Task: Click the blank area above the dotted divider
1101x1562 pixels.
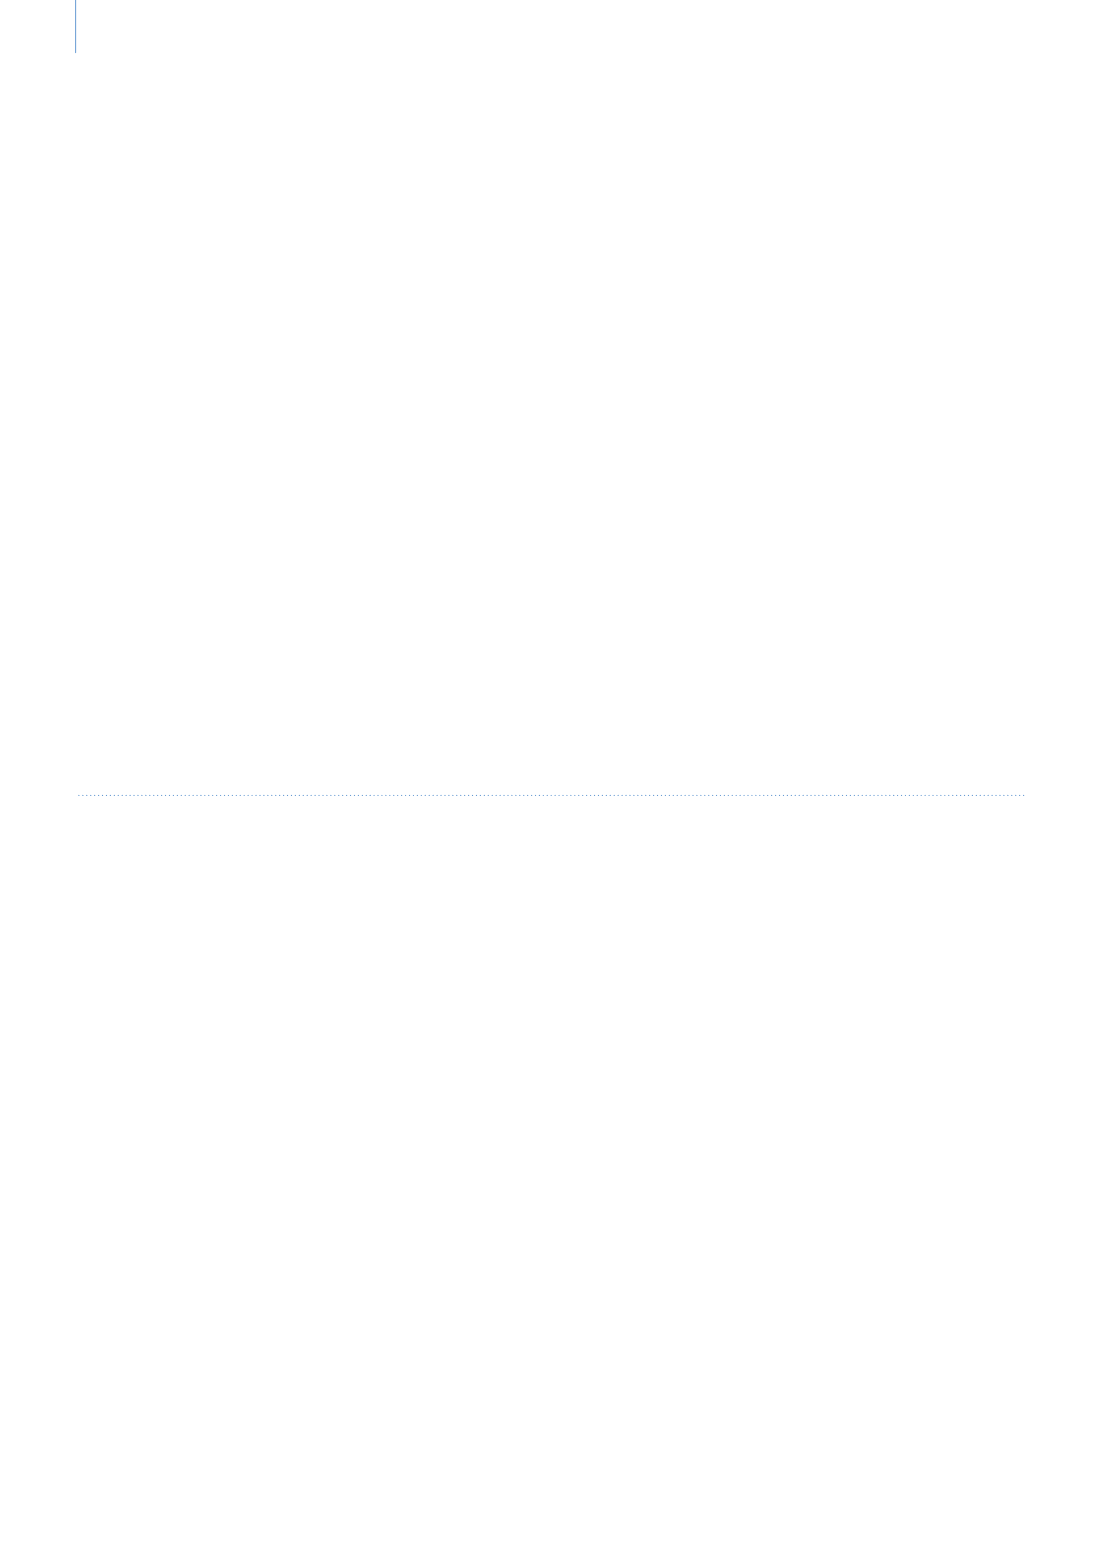Action: point(551,420)
